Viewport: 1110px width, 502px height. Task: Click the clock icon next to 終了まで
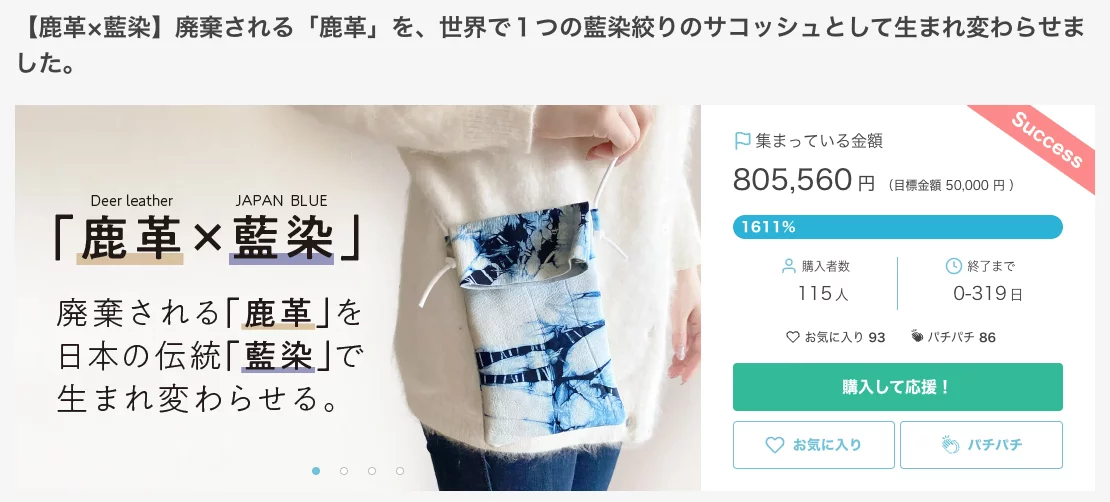click(x=954, y=266)
